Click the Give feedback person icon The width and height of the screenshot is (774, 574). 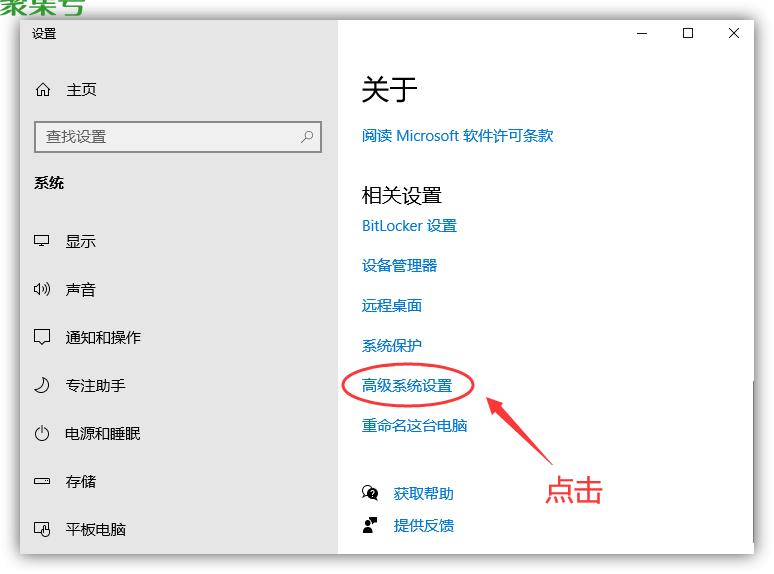(x=371, y=525)
